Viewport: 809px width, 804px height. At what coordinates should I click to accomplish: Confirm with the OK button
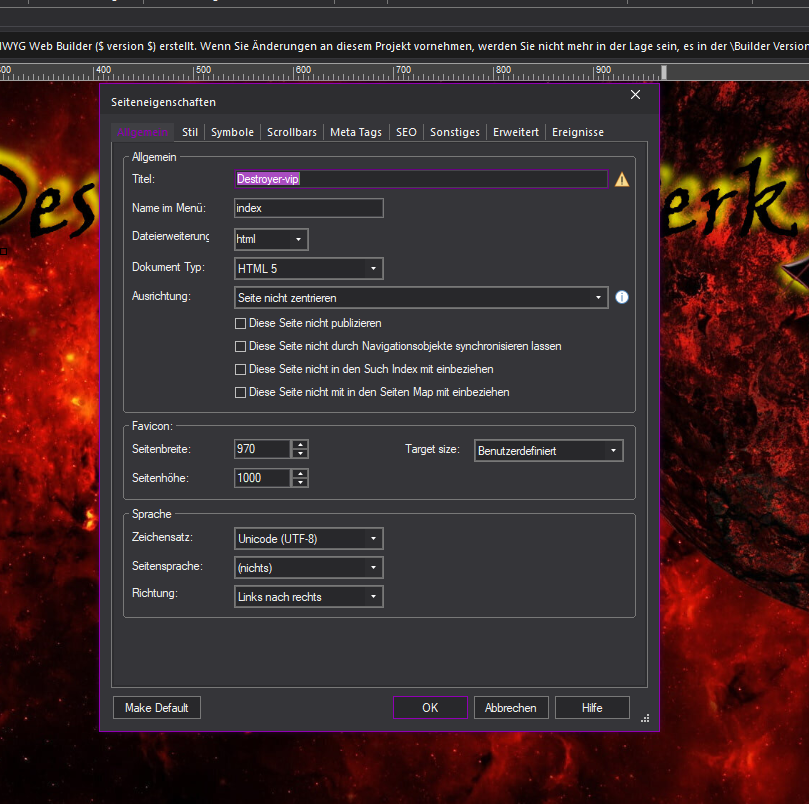[x=430, y=707]
